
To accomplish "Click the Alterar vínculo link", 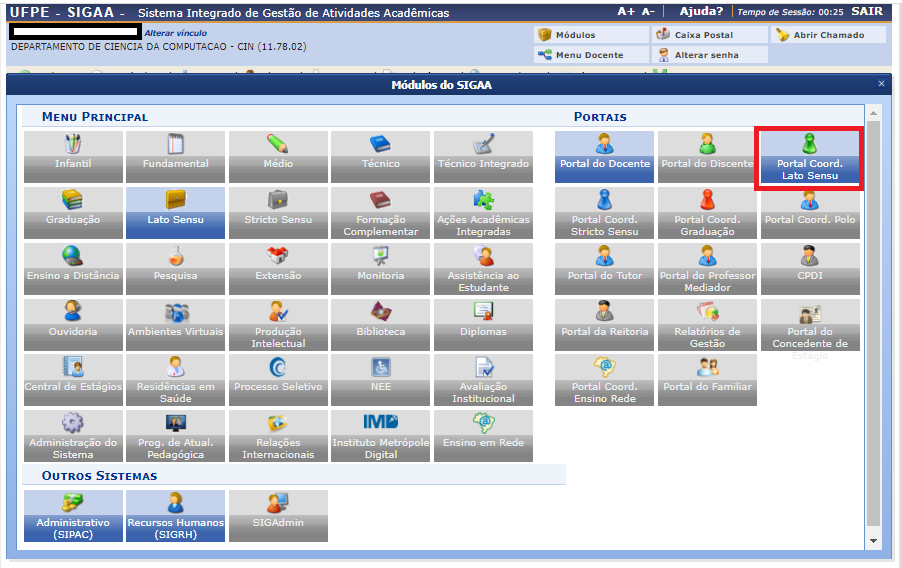I will 176,33.
